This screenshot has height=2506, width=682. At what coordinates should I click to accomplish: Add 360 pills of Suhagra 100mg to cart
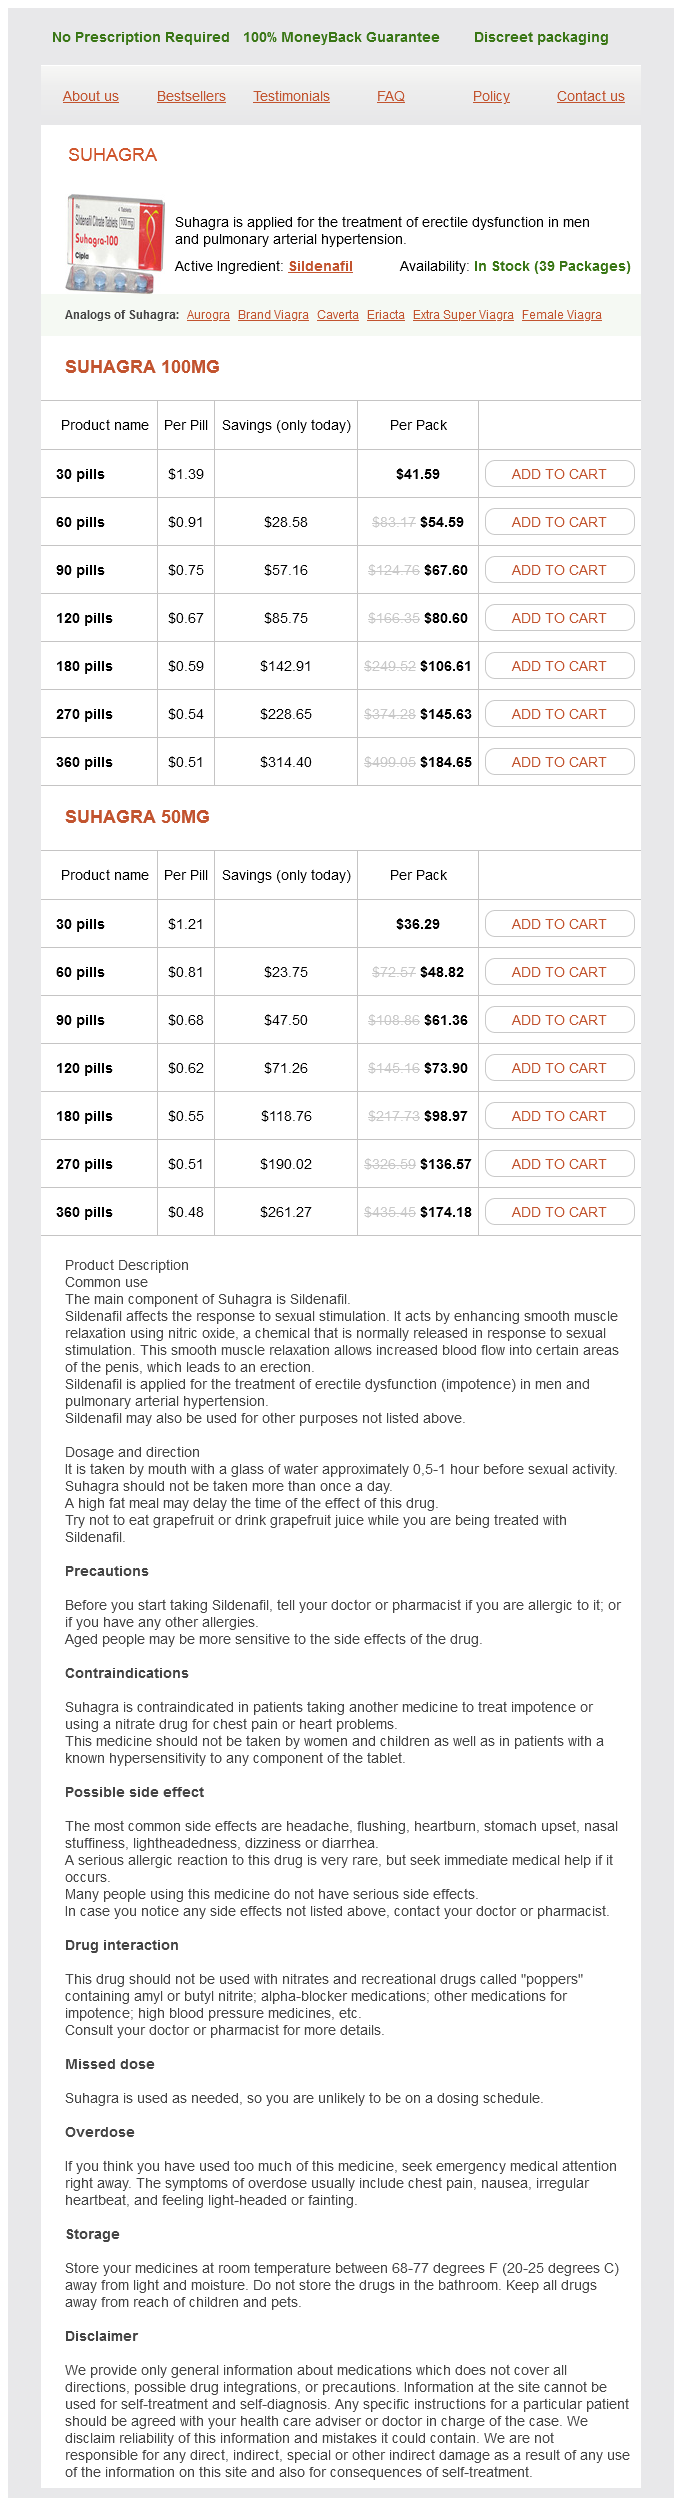[559, 762]
